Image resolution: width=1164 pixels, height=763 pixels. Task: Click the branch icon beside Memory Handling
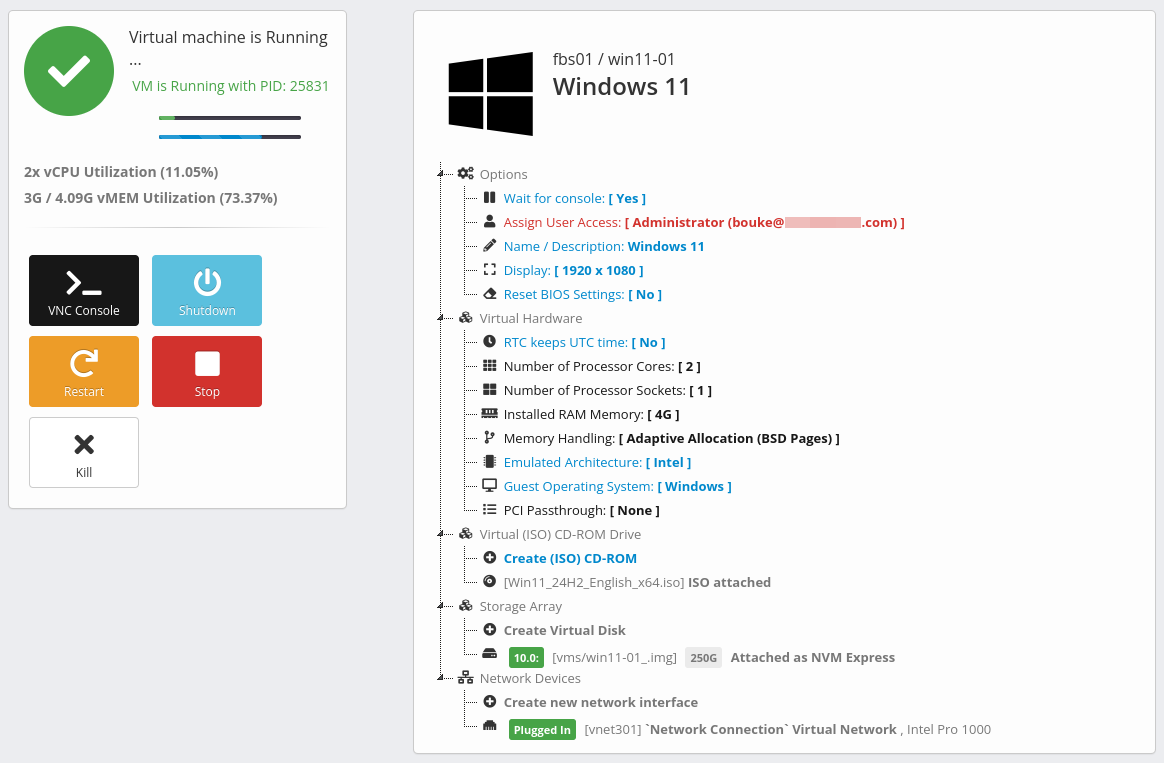point(489,438)
